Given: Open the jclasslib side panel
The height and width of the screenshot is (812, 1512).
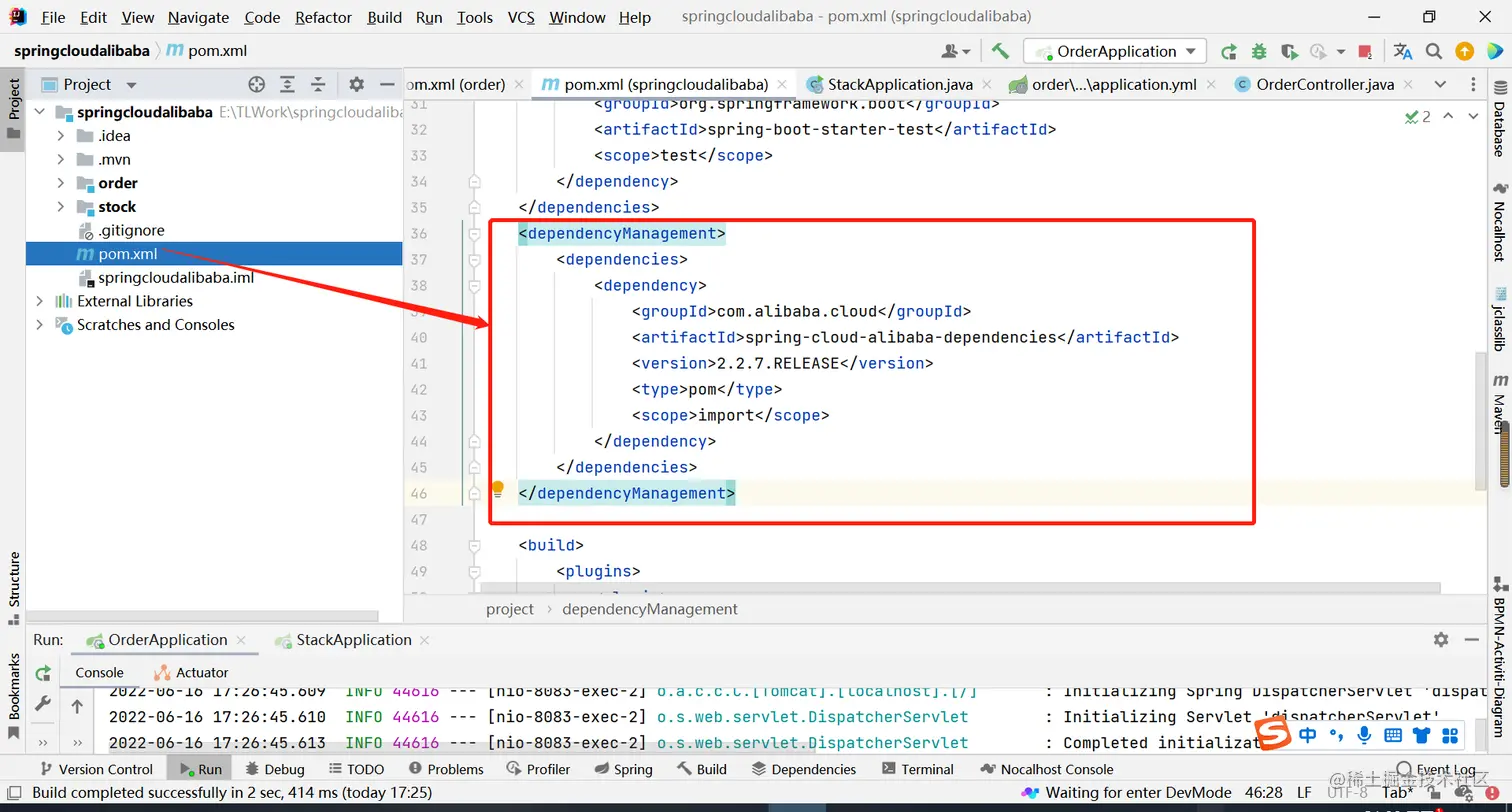Looking at the screenshot, I should (1499, 320).
